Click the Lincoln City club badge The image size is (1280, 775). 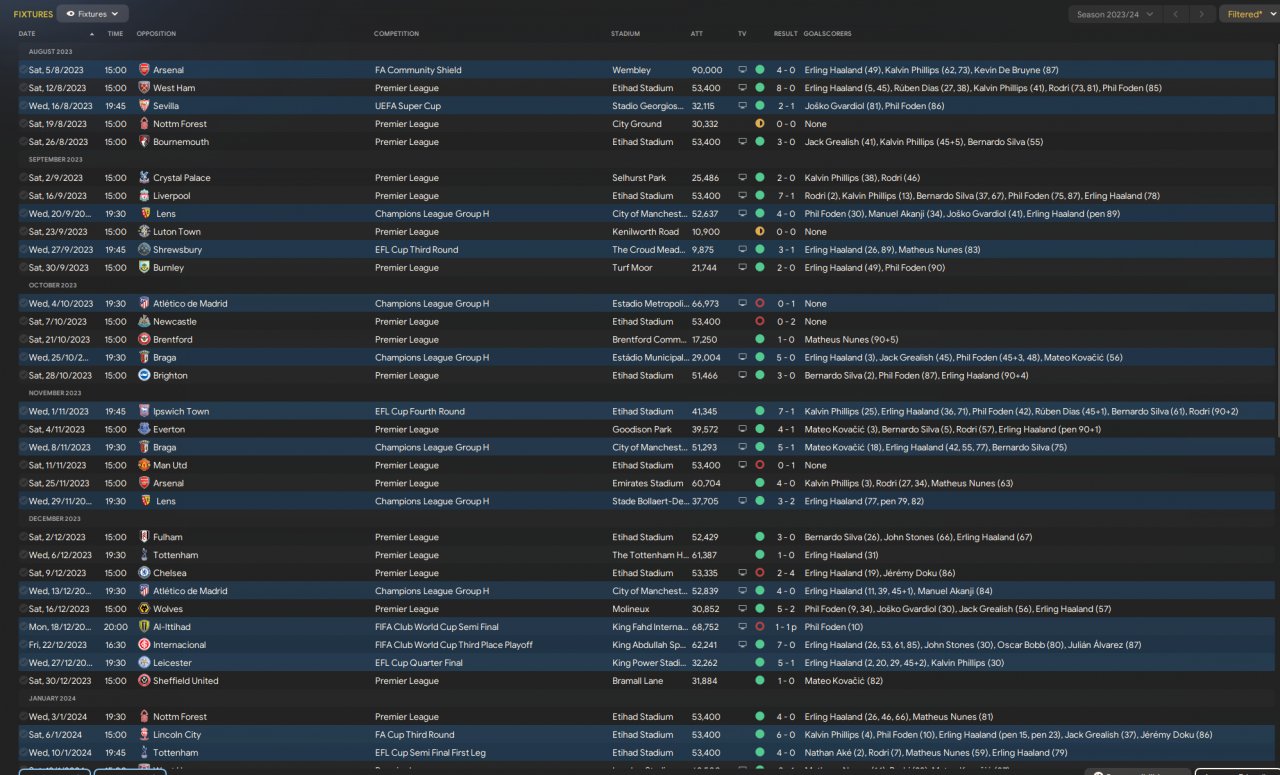pyautogui.click(x=144, y=736)
